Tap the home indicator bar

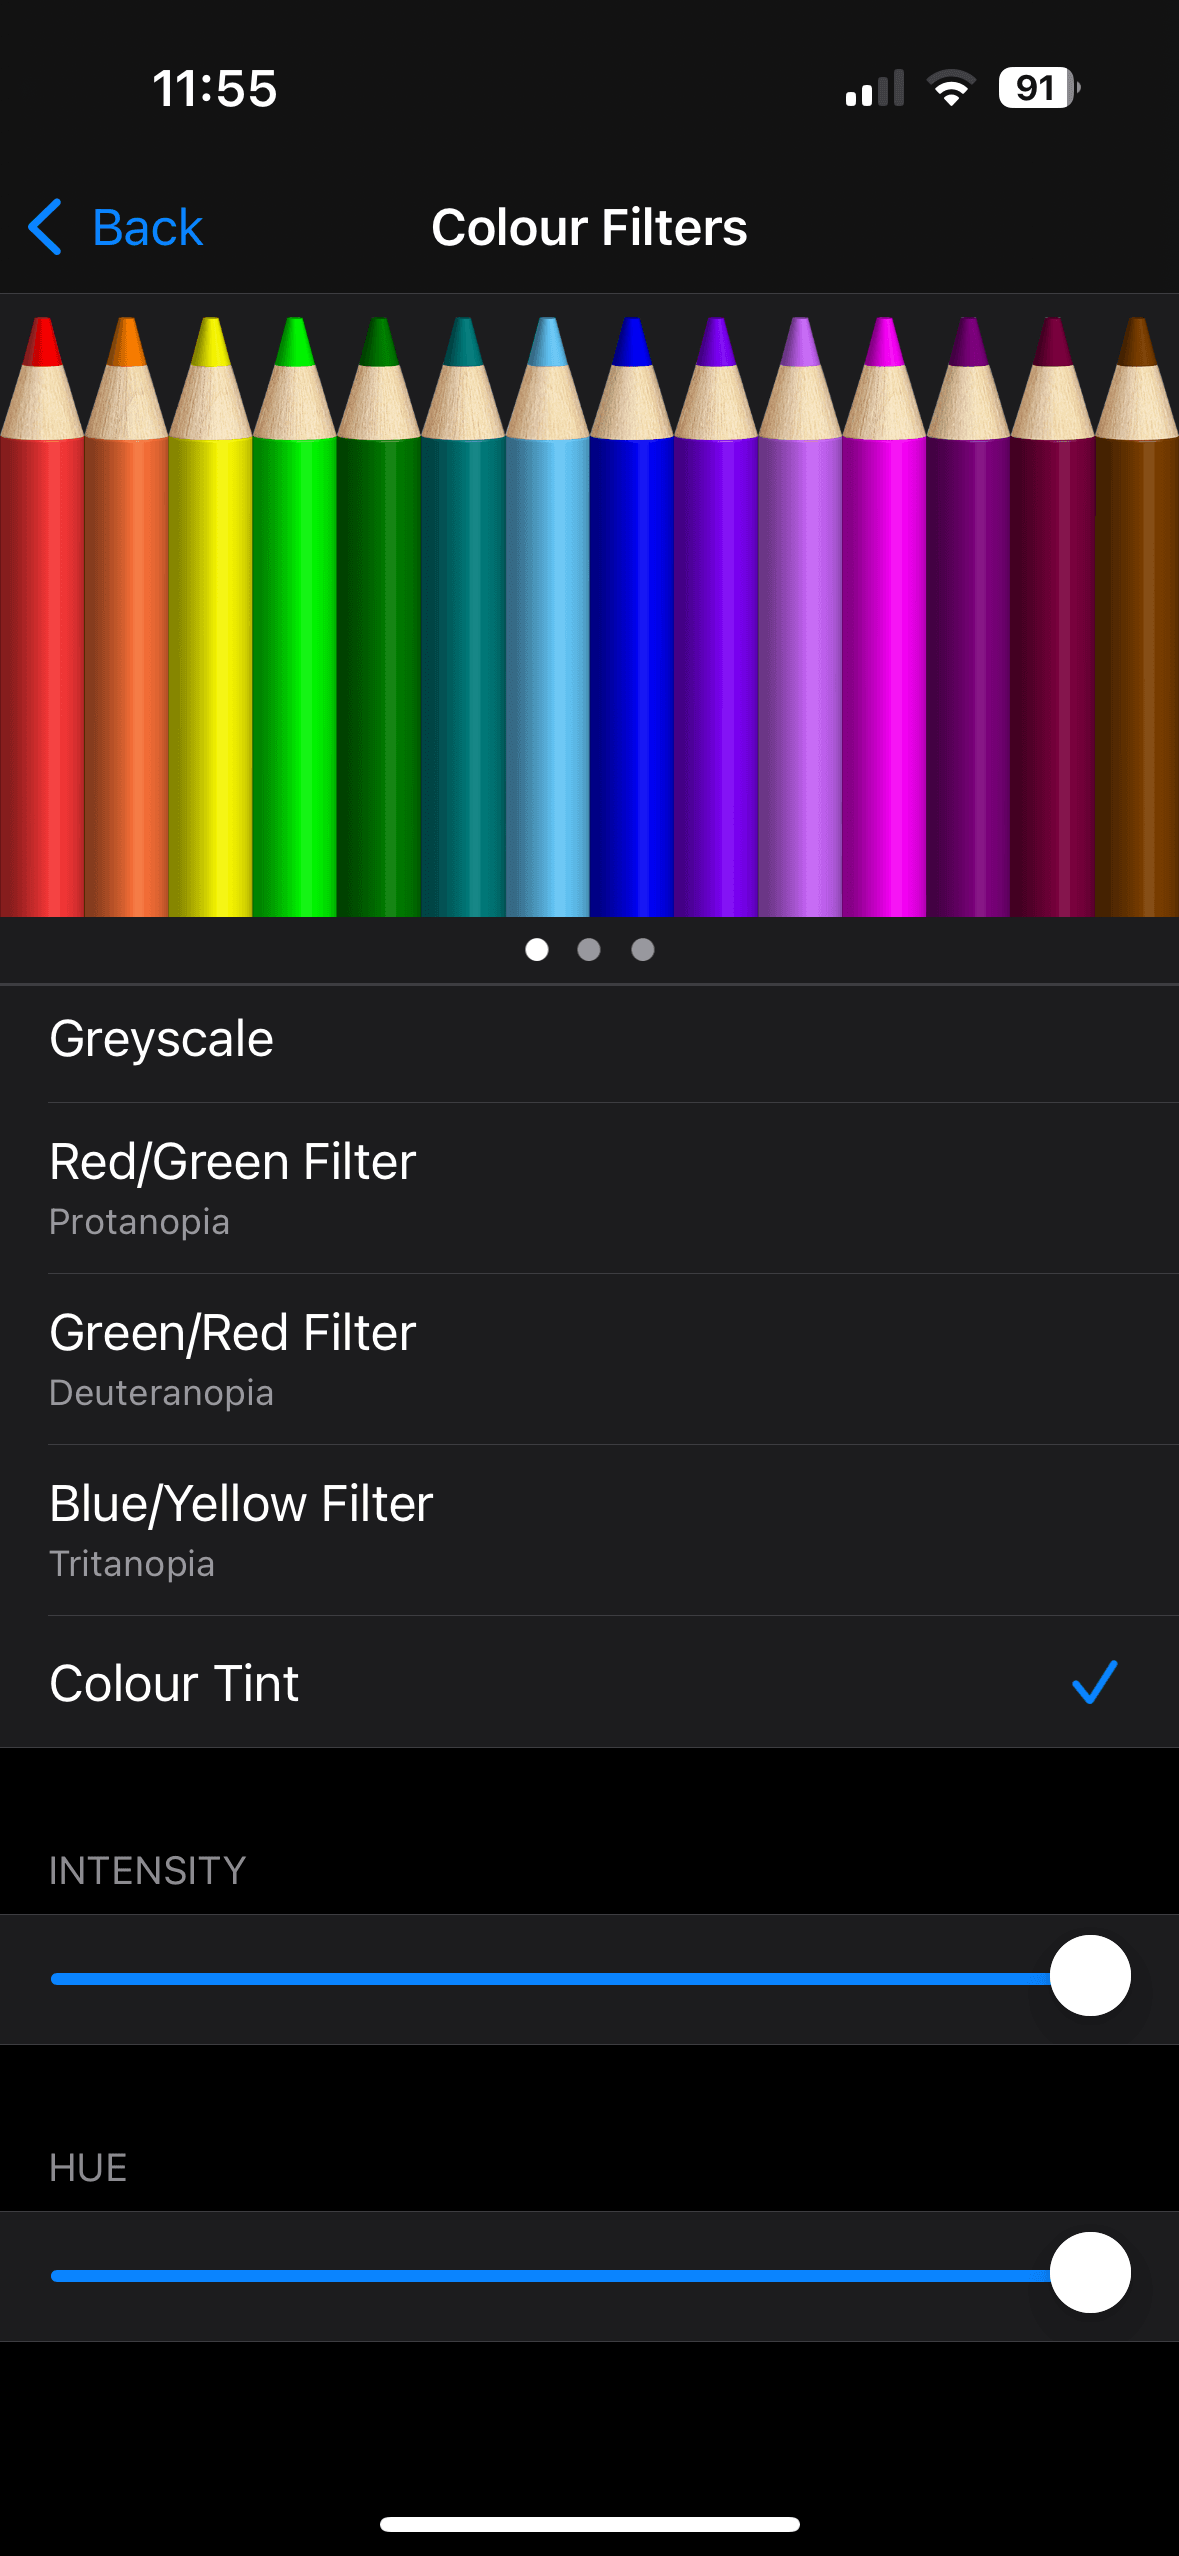[589, 2524]
